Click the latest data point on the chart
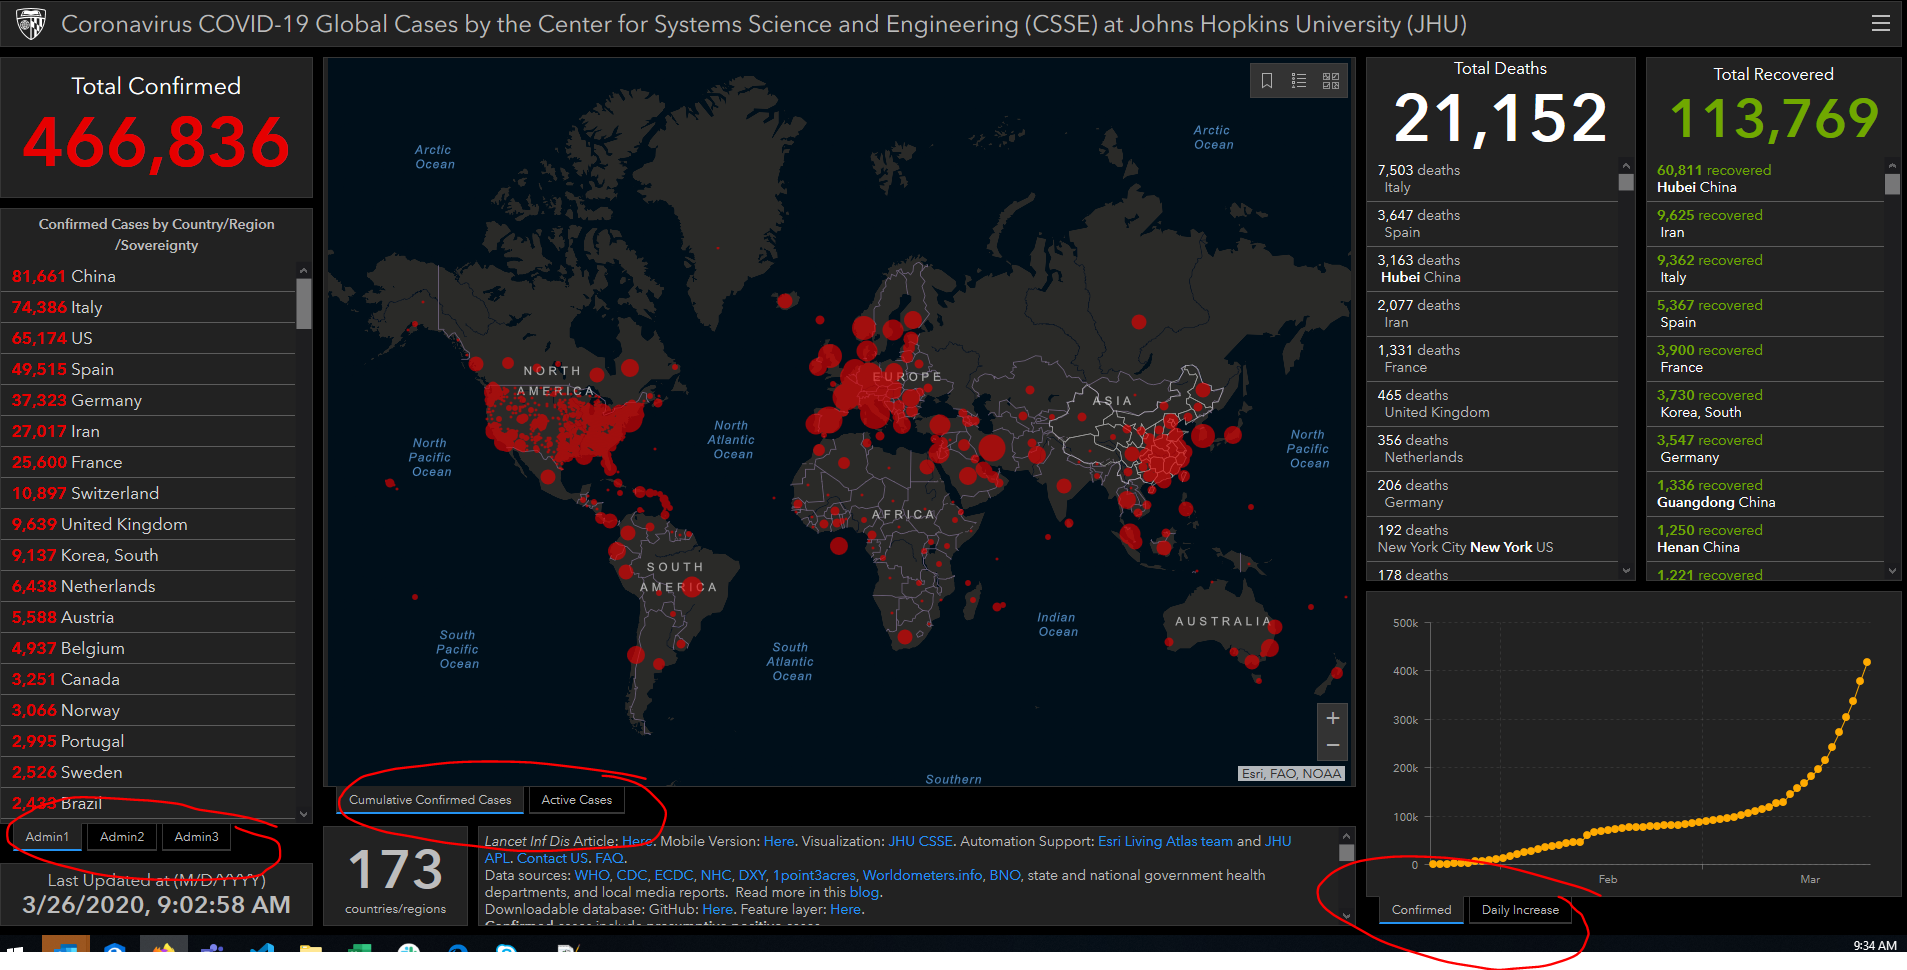1907x970 pixels. coord(1867,662)
